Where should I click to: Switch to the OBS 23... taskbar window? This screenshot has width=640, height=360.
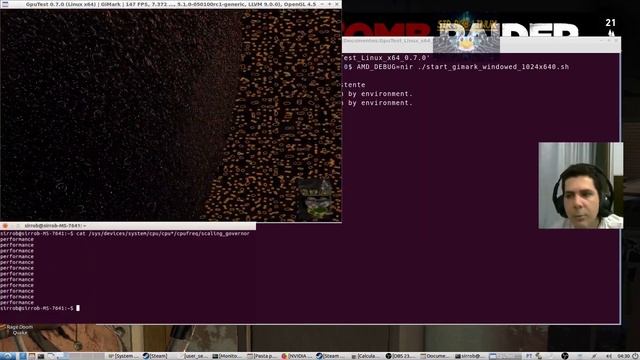tap(400, 356)
